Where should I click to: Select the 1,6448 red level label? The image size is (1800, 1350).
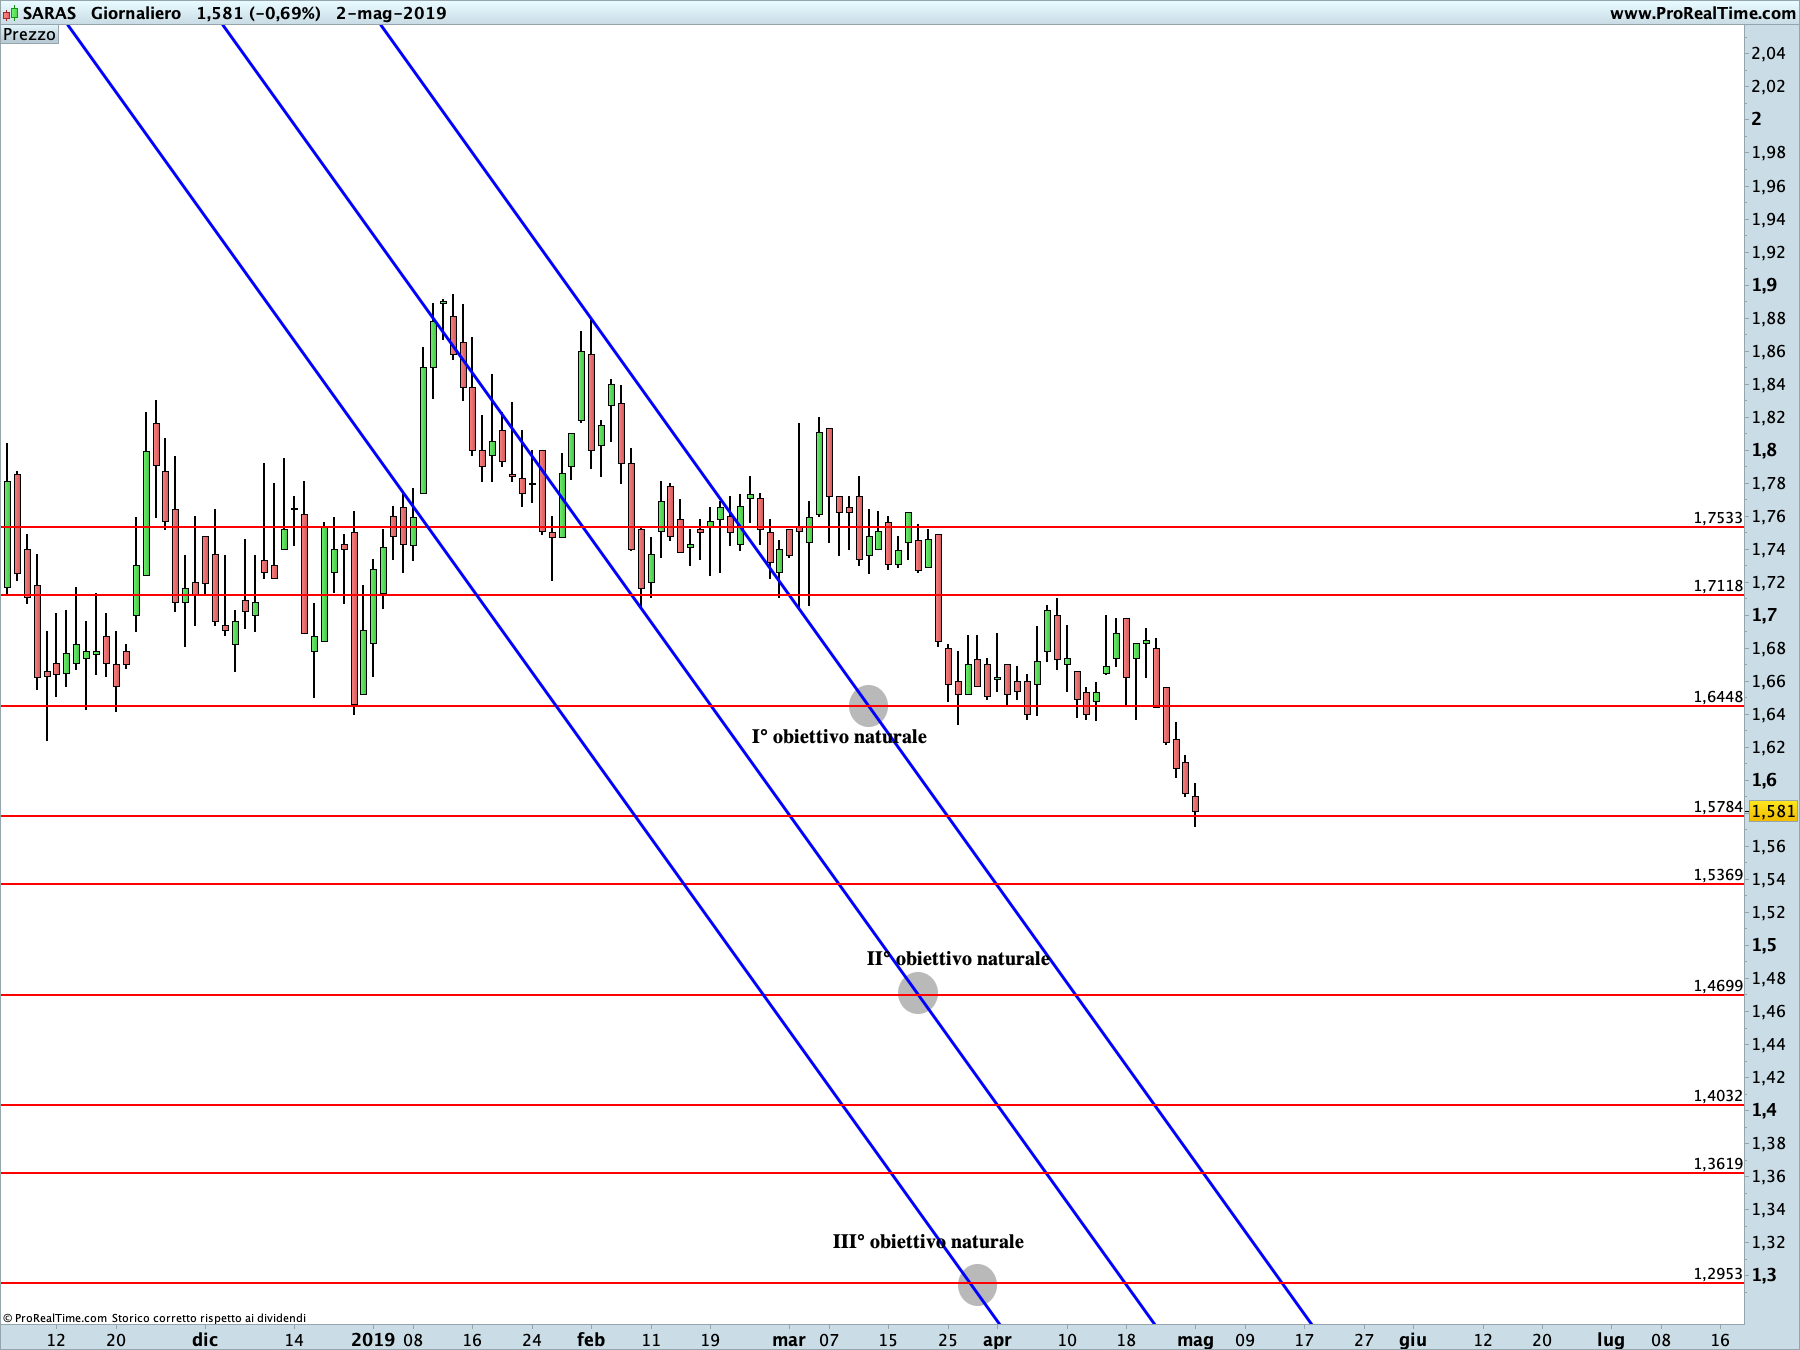1718,697
